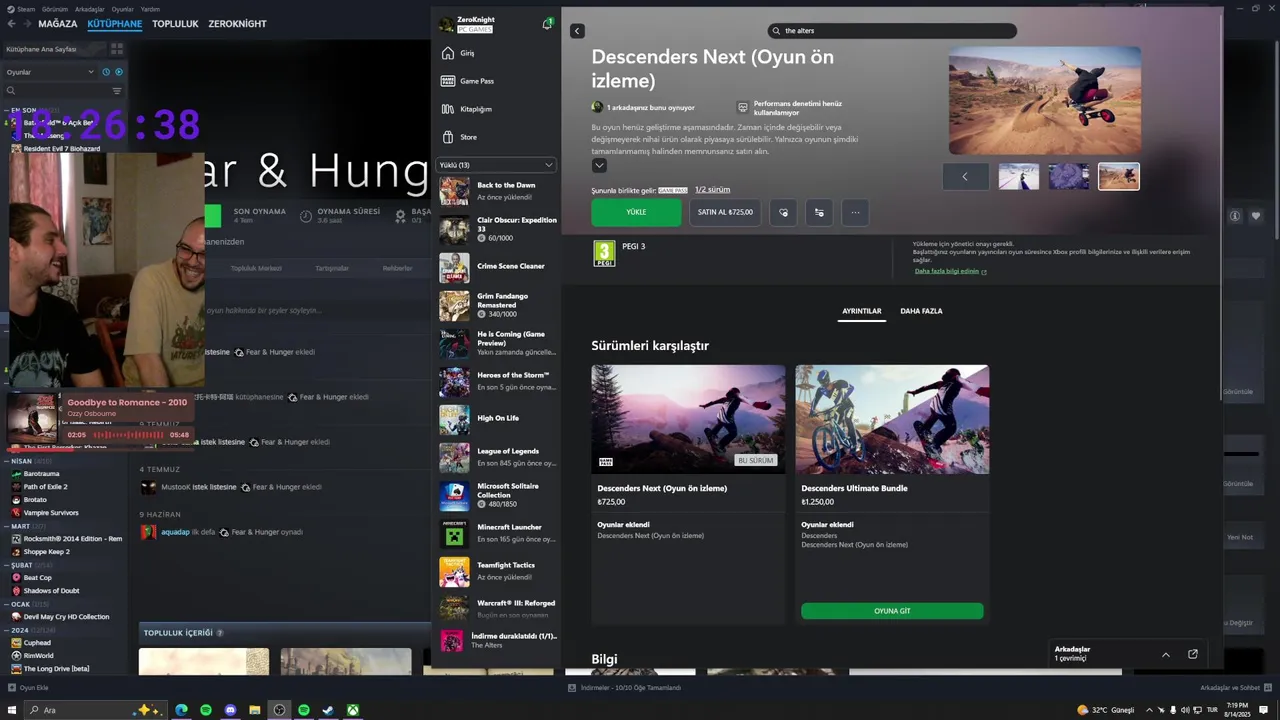Open Steam MAĞAZA tab

(57, 24)
